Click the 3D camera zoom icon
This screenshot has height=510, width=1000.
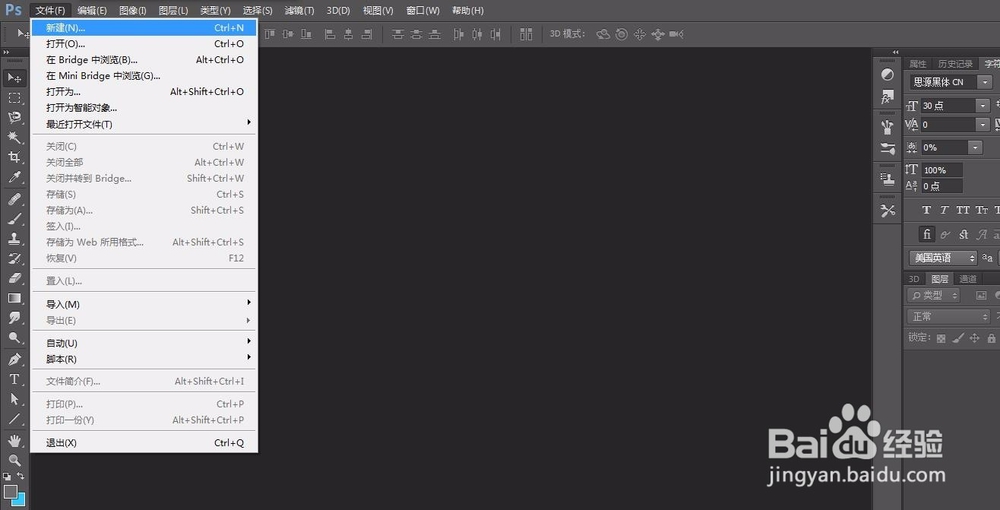point(677,34)
